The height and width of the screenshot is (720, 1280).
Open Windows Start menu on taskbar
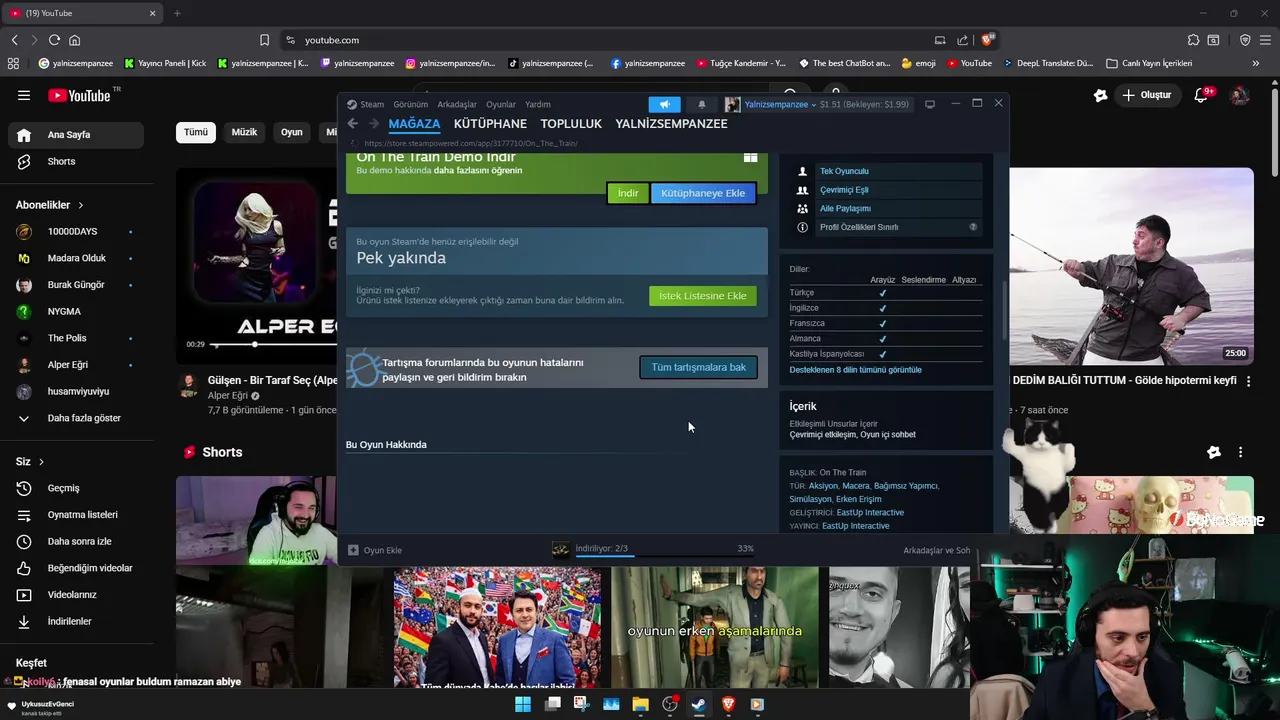pos(523,704)
